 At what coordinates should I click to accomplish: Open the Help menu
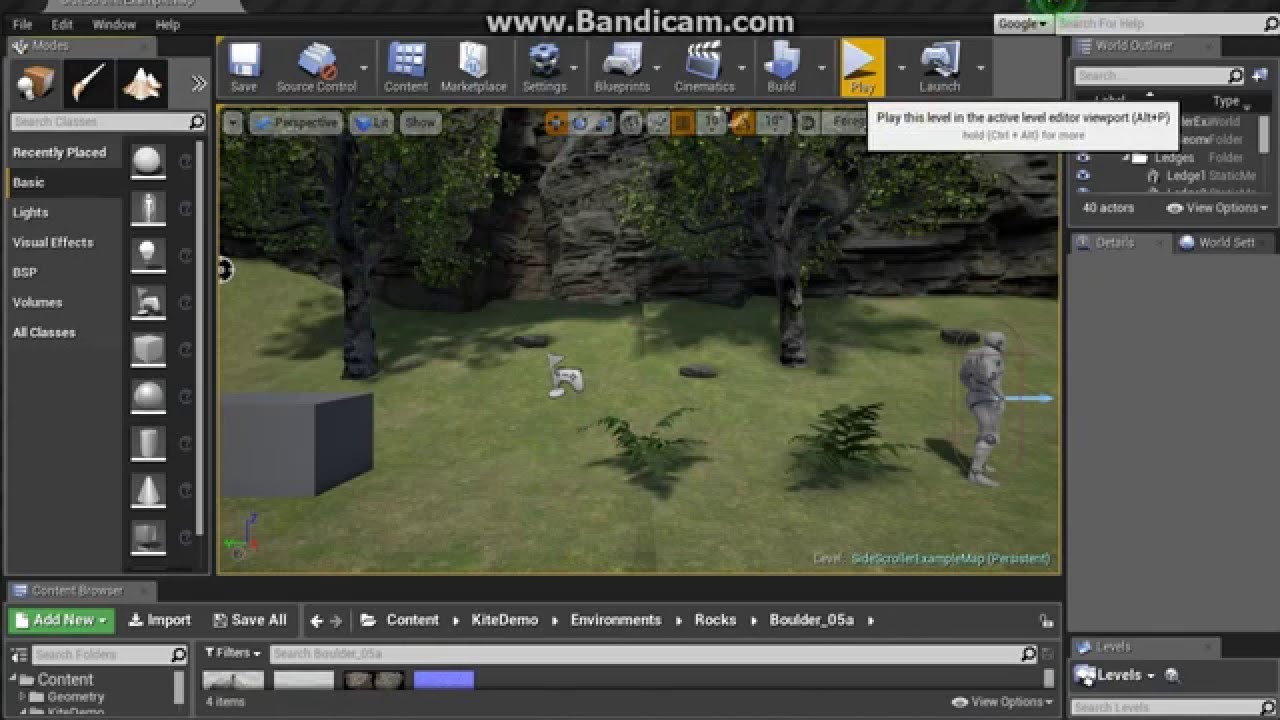[168, 24]
